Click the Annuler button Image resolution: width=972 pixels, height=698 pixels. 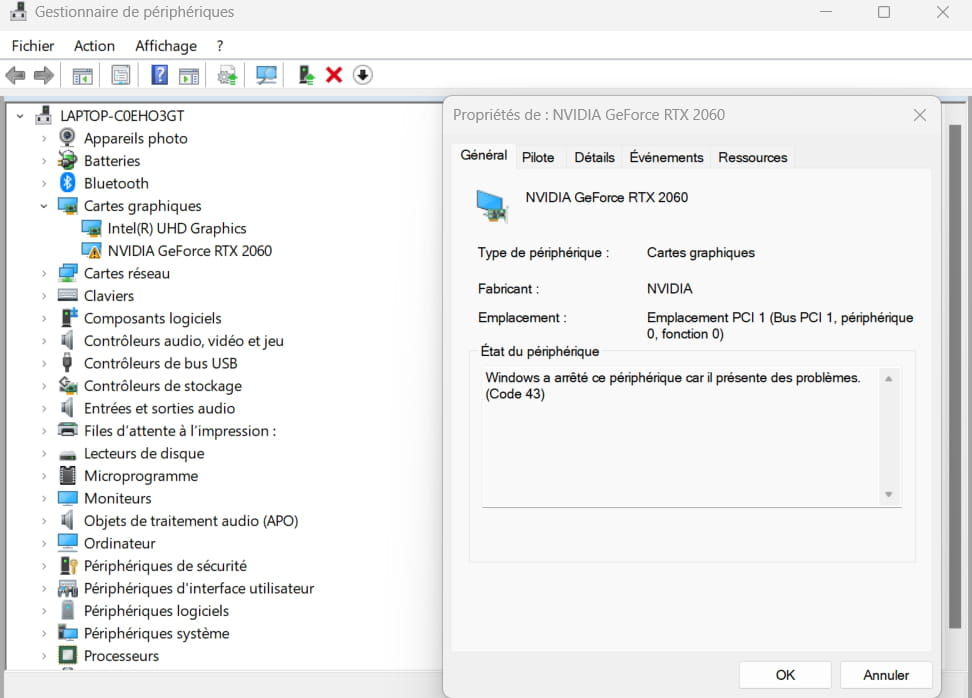886,675
